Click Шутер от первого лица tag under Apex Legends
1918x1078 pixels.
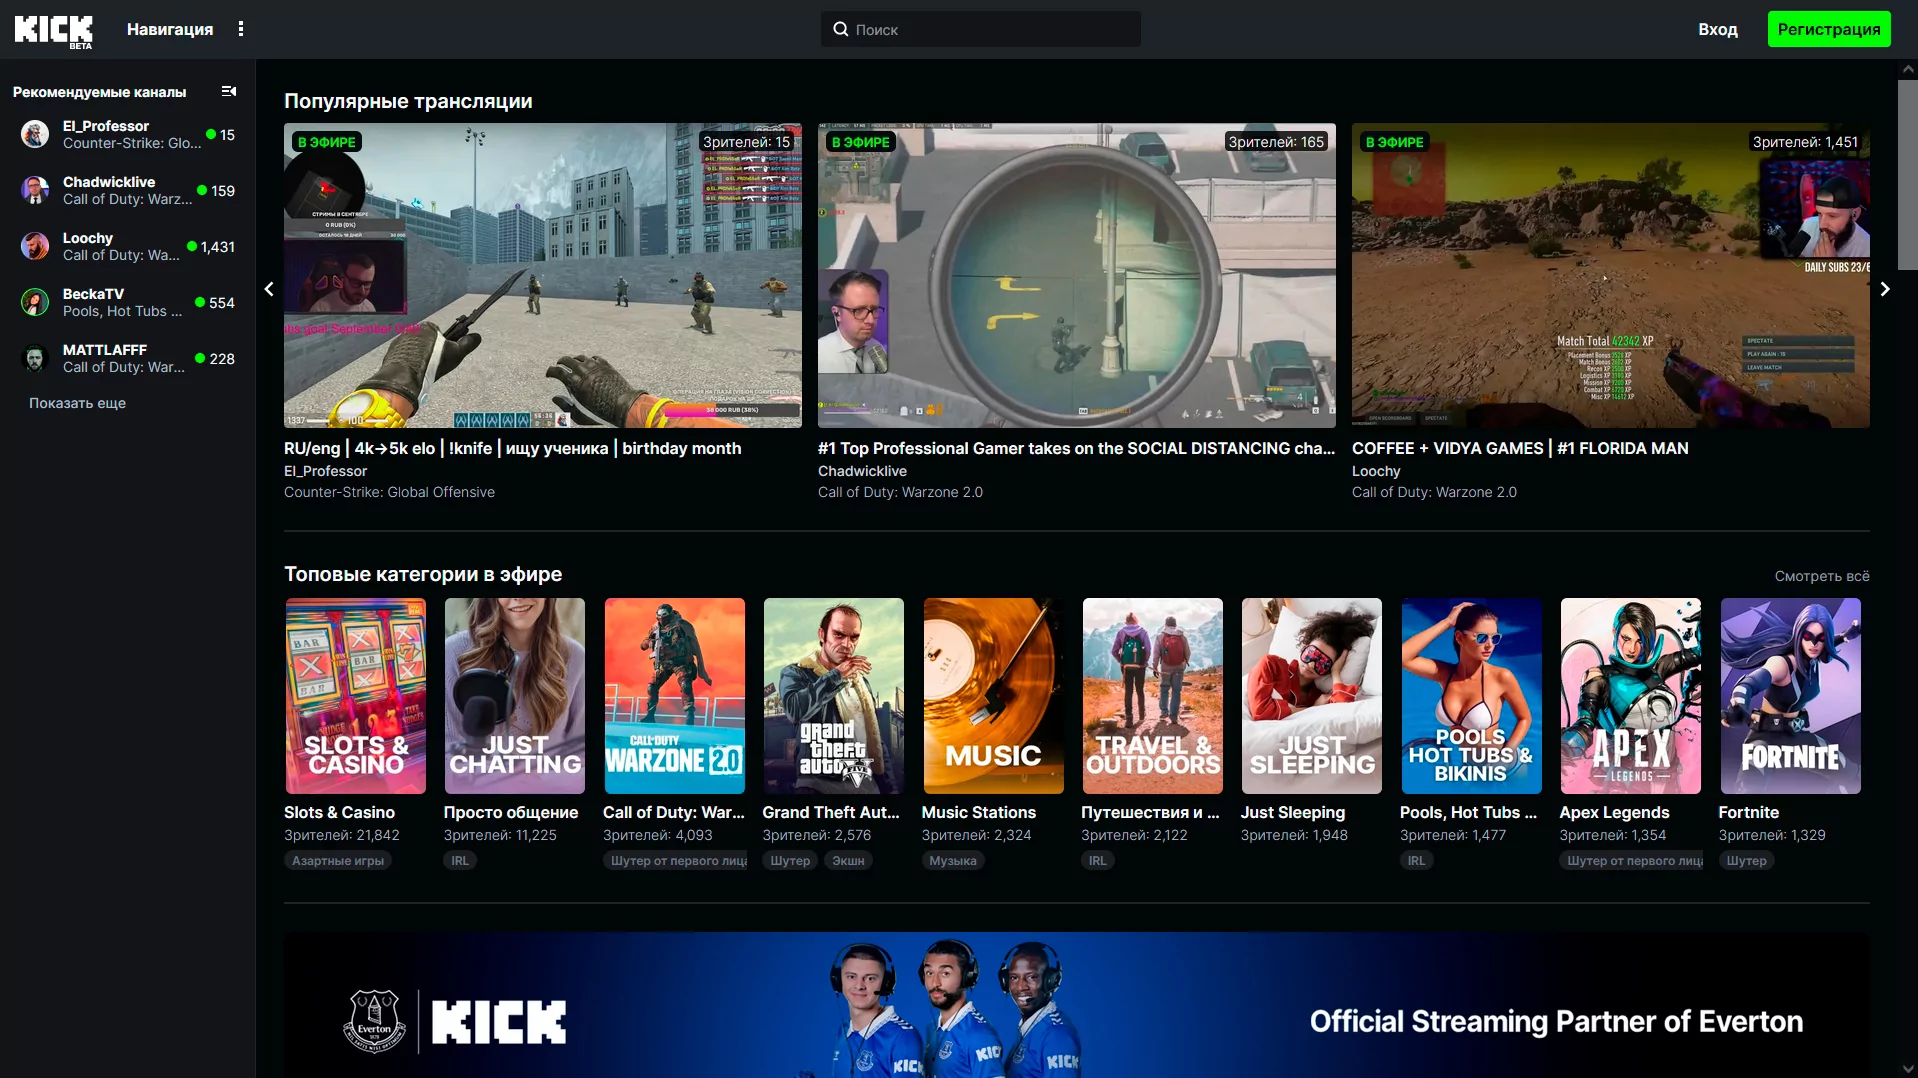1633,860
